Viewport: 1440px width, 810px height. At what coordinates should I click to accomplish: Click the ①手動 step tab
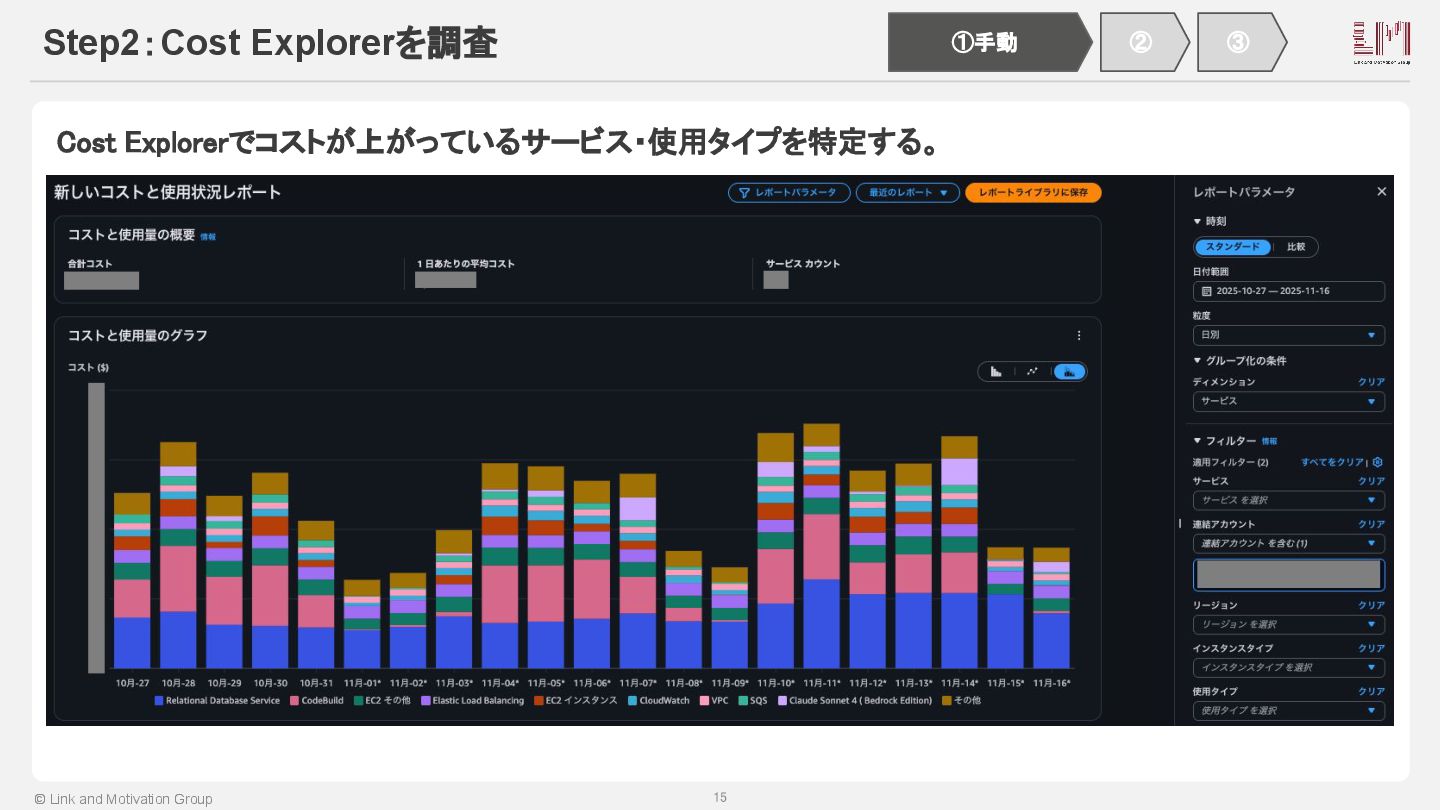point(990,42)
